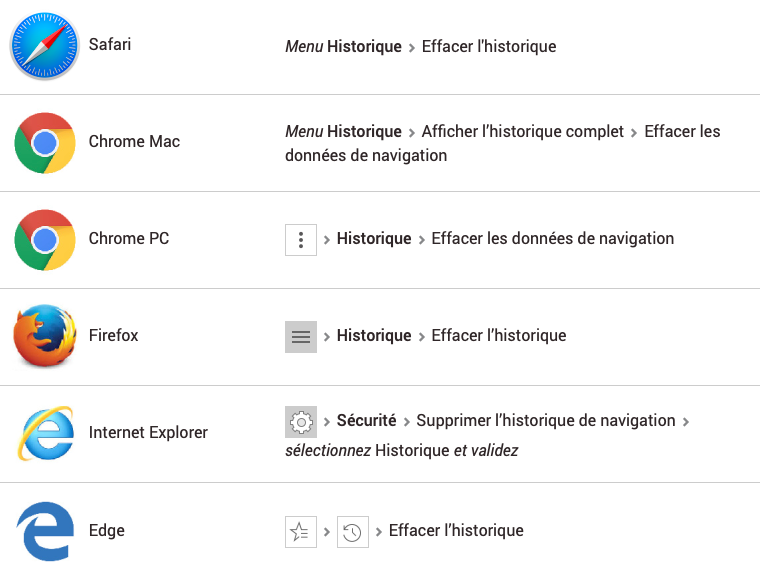Screen dimensions: 760x578
Task: Click the Chrome Mac logo icon
Action: [45, 143]
